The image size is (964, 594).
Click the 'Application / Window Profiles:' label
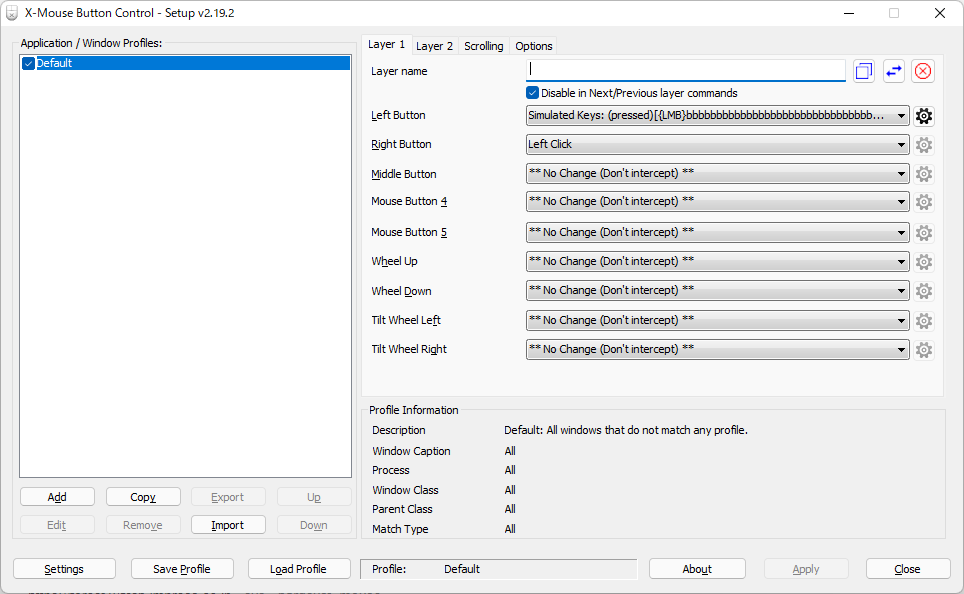pyautogui.click(x=91, y=43)
